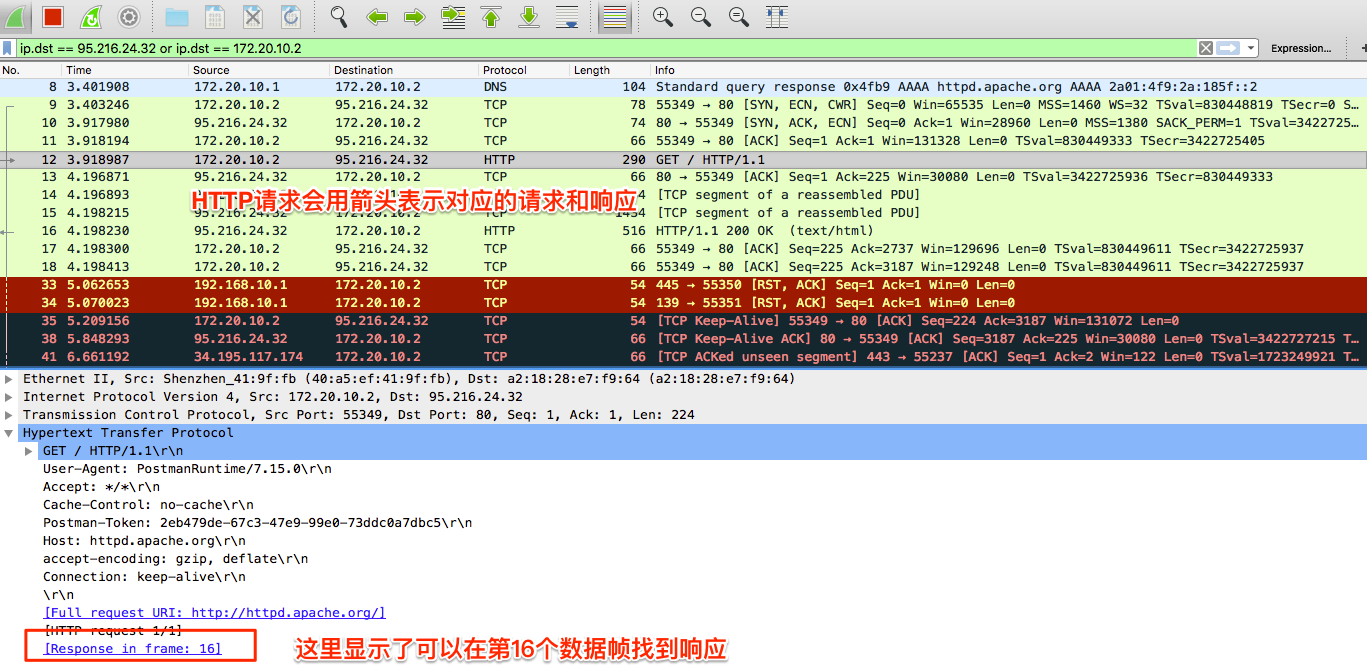
Task: Jump to the last packet
Action: (528, 16)
